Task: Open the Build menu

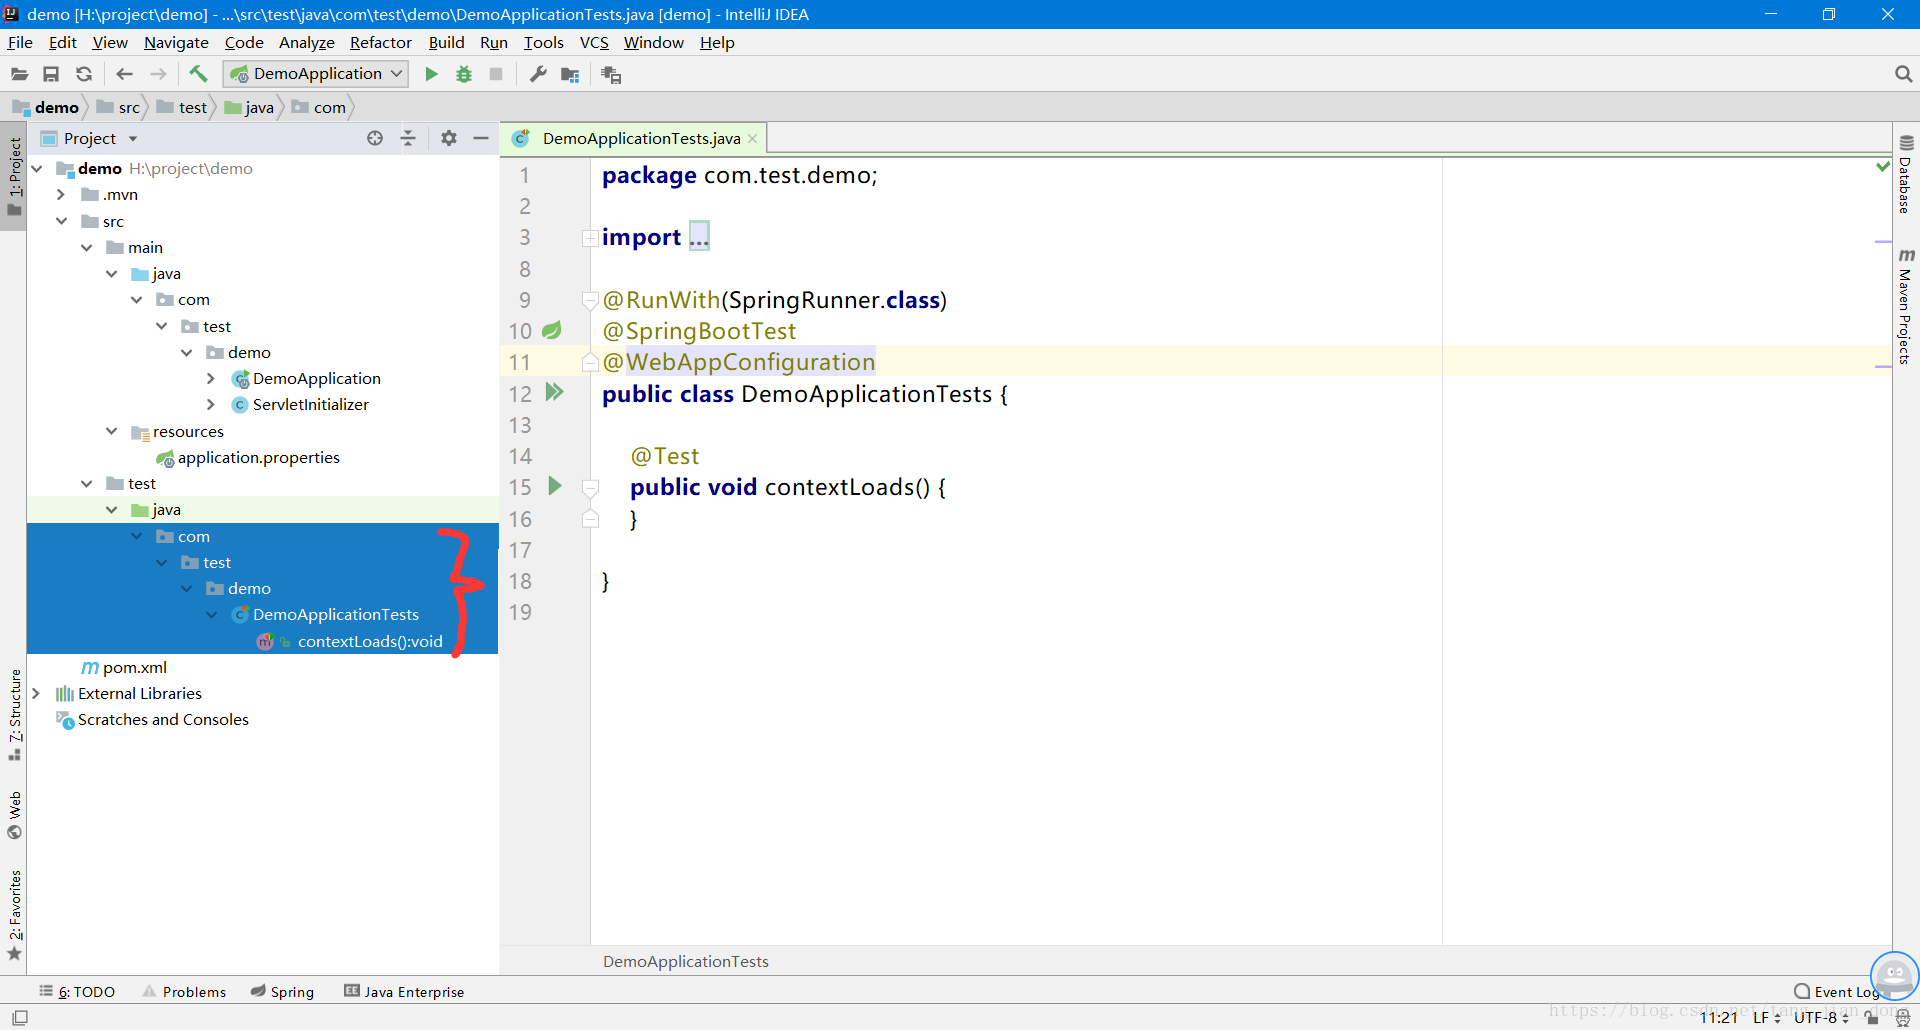Action: point(446,42)
